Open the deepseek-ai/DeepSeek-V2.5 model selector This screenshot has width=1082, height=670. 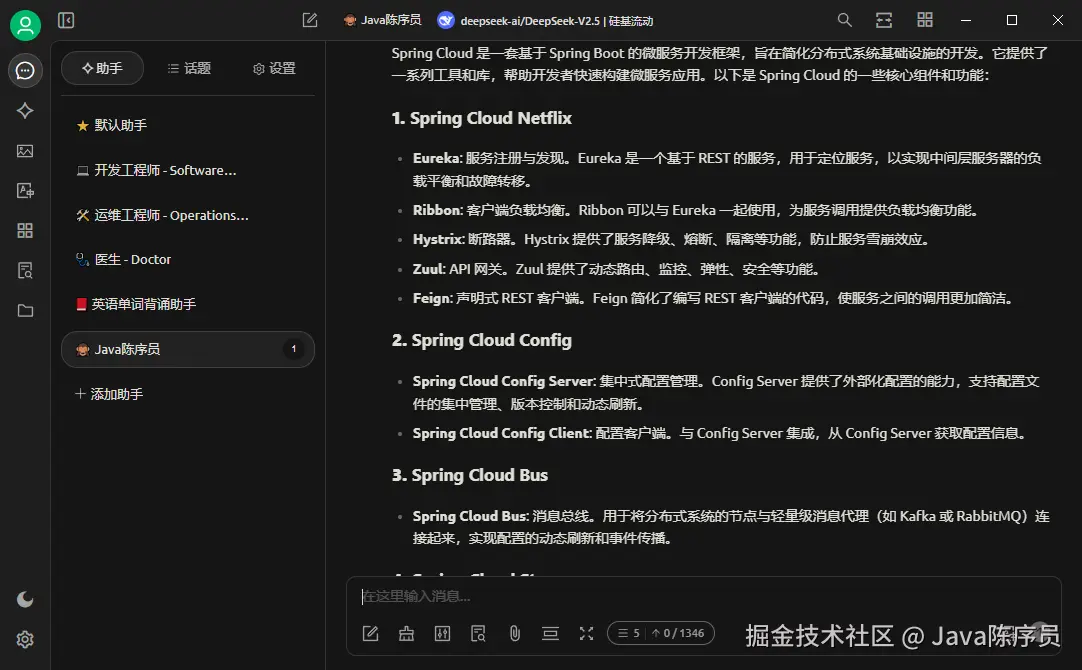pos(545,21)
